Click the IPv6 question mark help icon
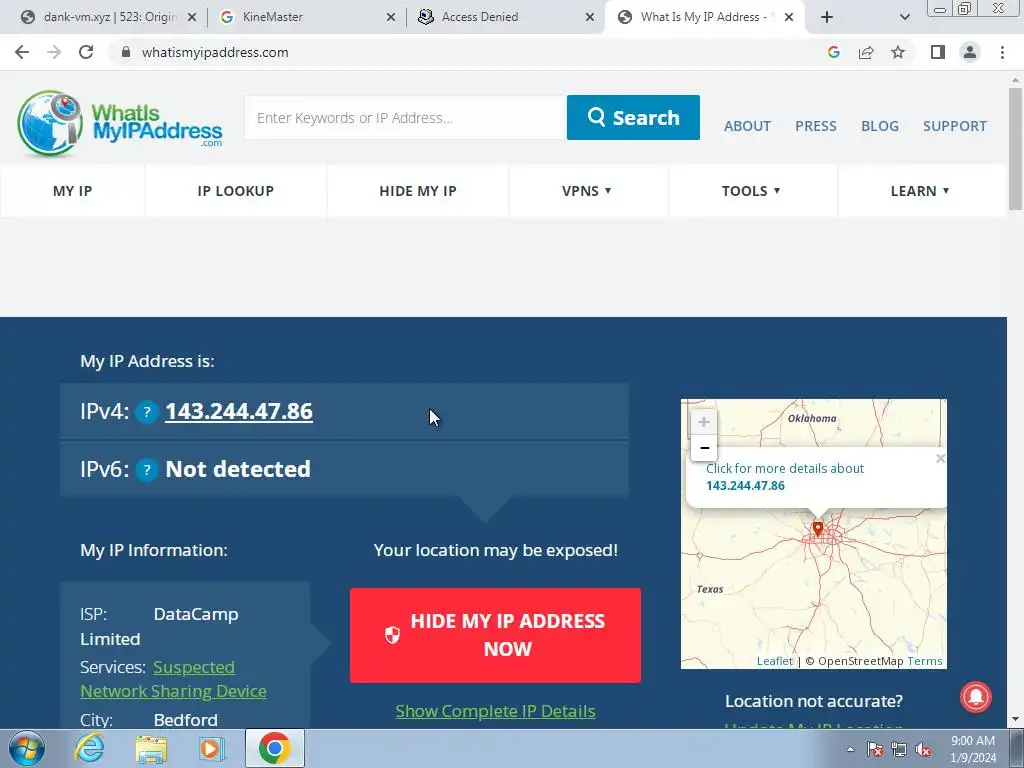This screenshot has height=768, width=1024. pyautogui.click(x=147, y=470)
